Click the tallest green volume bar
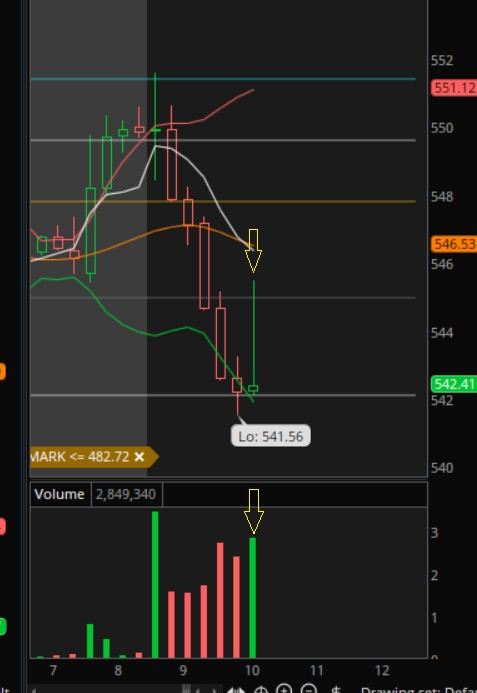477x693 pixels. tap(155, 584)
